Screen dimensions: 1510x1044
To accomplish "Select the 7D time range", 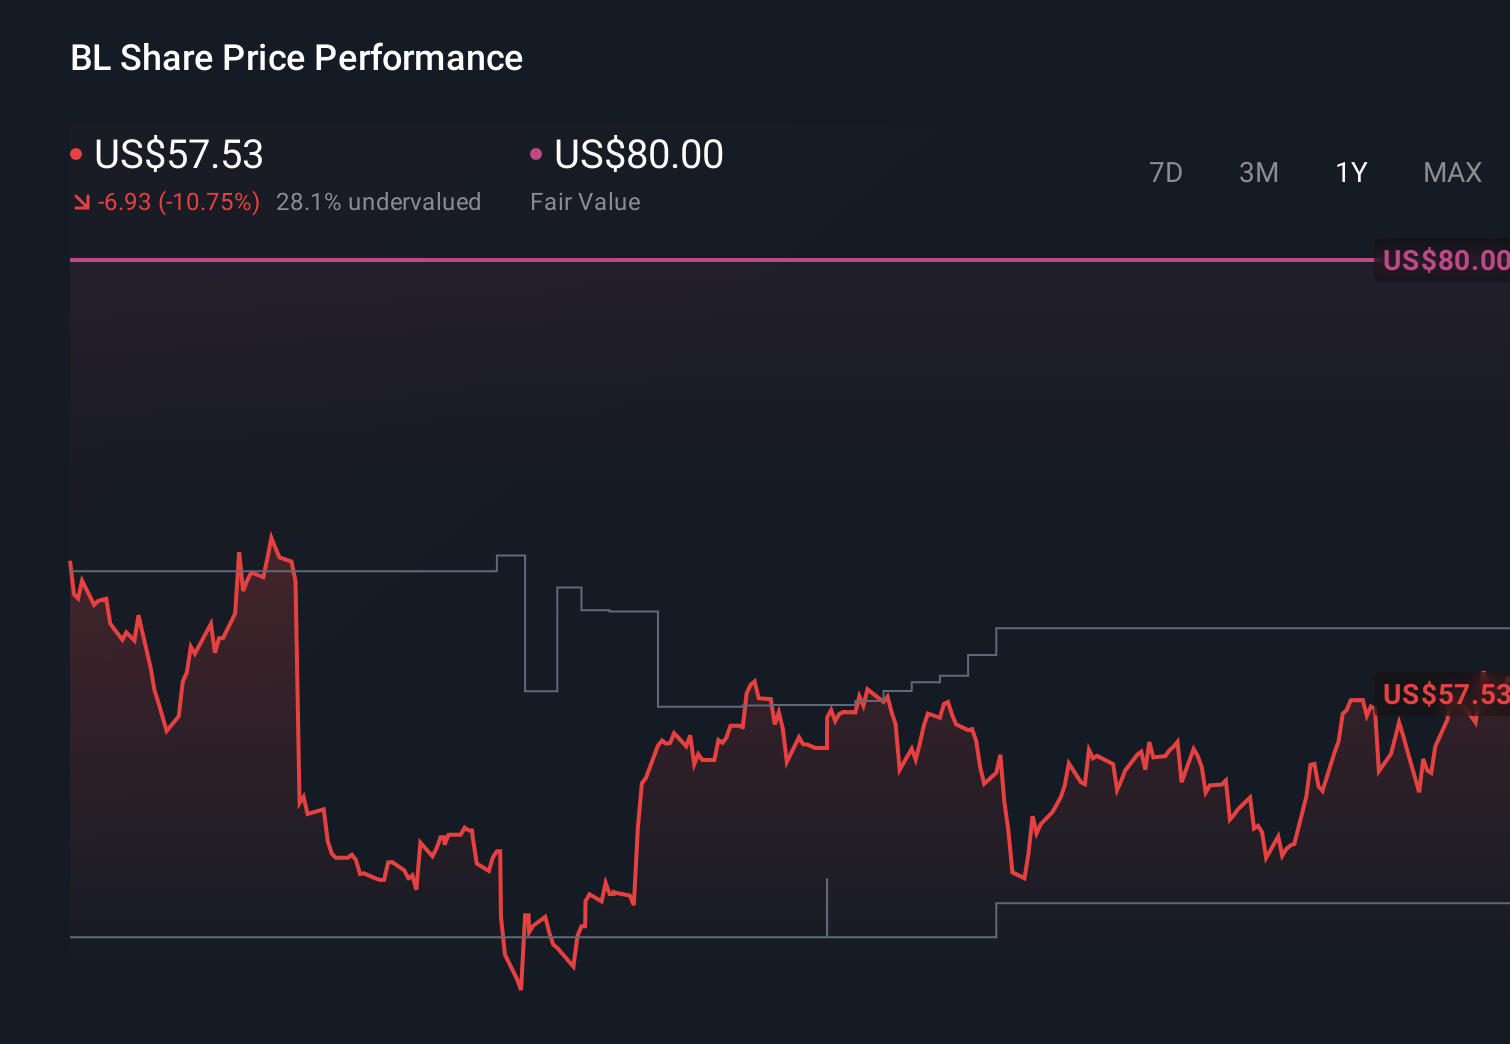I will coord(1166,172).
